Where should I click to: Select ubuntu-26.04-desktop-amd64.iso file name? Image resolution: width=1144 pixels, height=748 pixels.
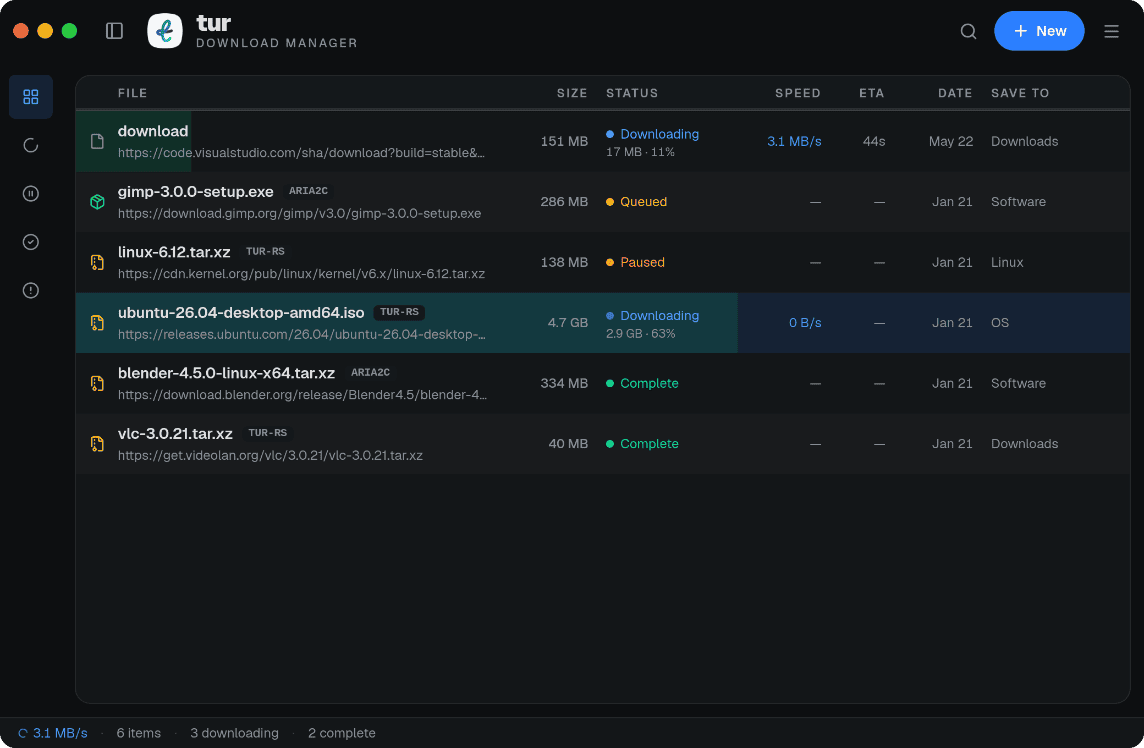[x=241, y=313]
